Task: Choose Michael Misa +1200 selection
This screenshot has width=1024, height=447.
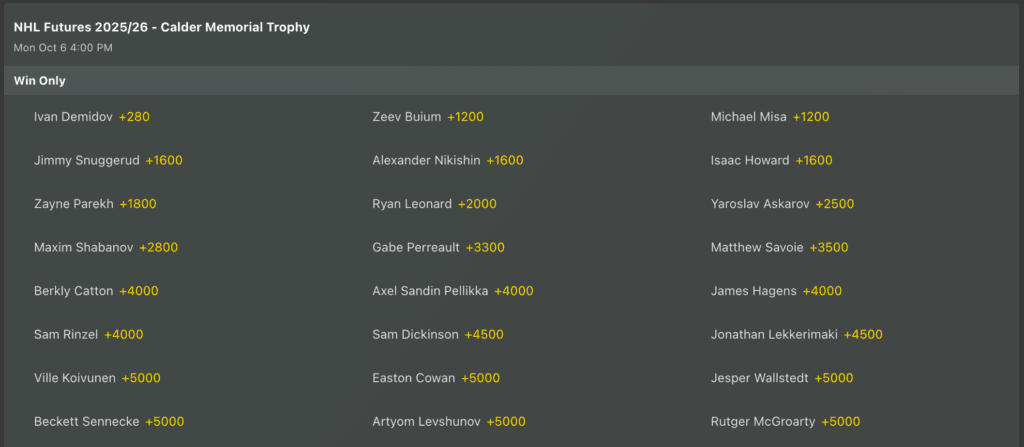Action: coord(811,117)
